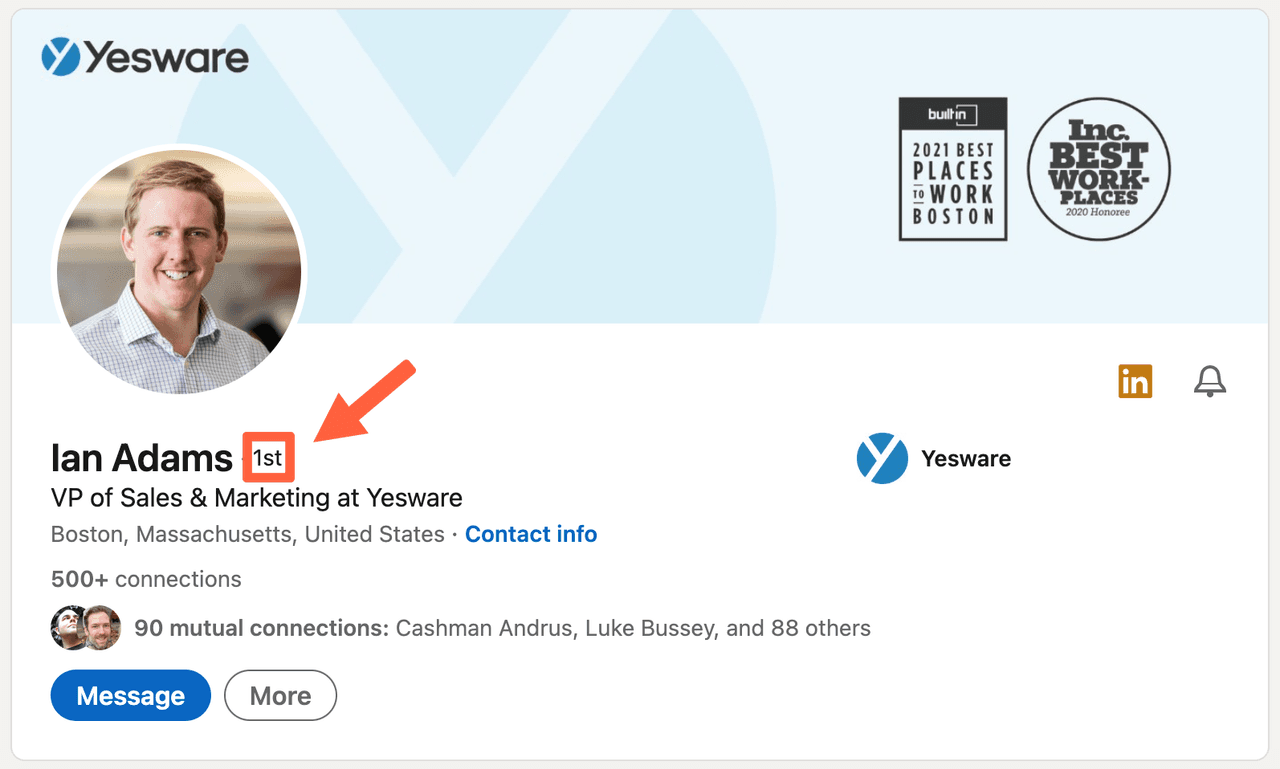Click the Inc. Best Workplaces badge
The image size is (1280, 769).
click(x=1098, y=168)
